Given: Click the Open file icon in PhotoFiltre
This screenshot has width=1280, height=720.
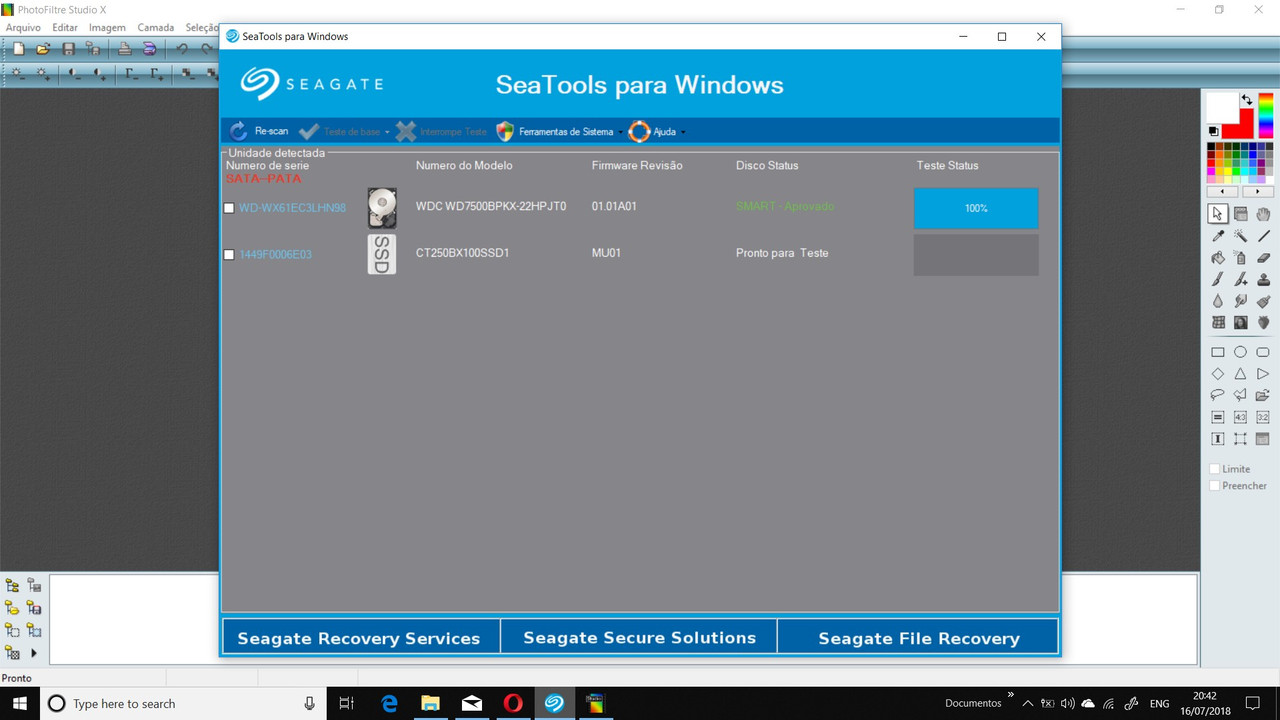Looking at the screenshot, I should click(43, 48).
